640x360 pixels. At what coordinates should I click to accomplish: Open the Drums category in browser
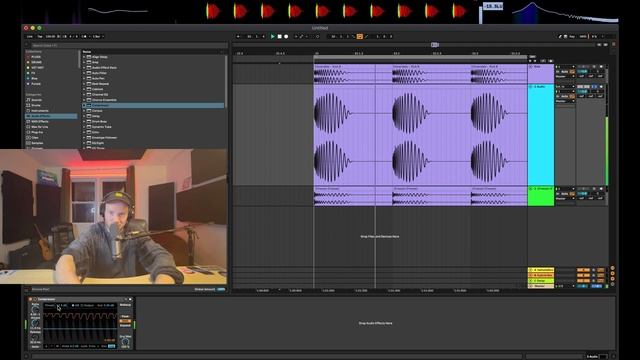click(x=36, y=105)
